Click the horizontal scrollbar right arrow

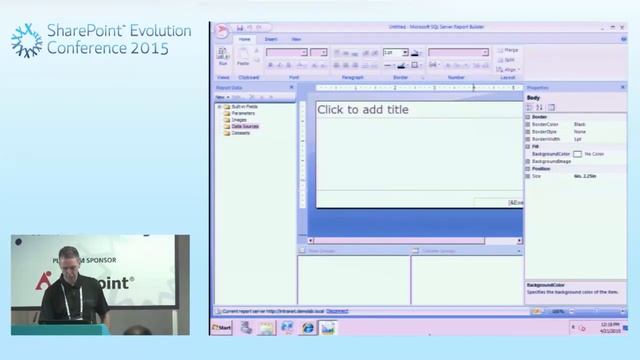(519, 241)
